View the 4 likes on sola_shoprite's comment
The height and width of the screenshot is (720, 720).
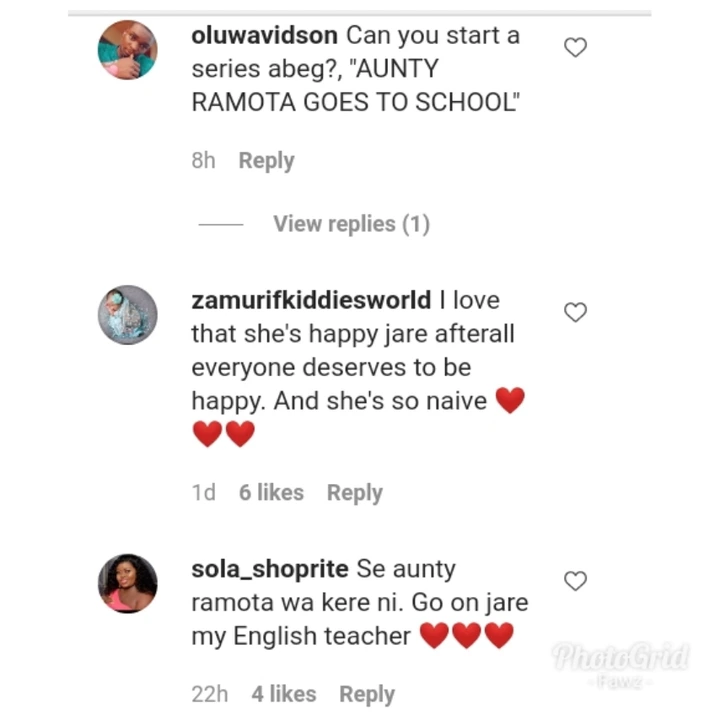[284, 694]
